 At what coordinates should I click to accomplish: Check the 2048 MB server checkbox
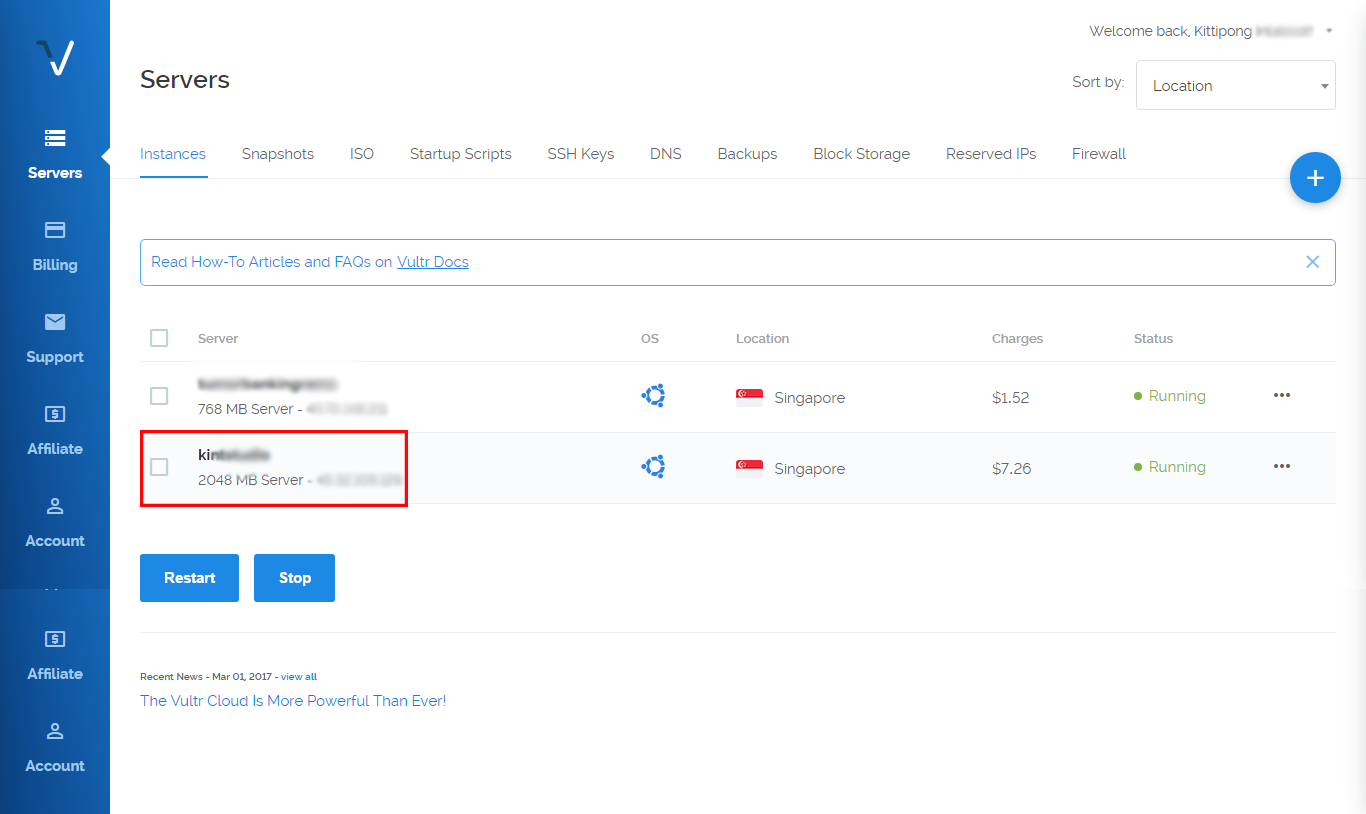159,467
